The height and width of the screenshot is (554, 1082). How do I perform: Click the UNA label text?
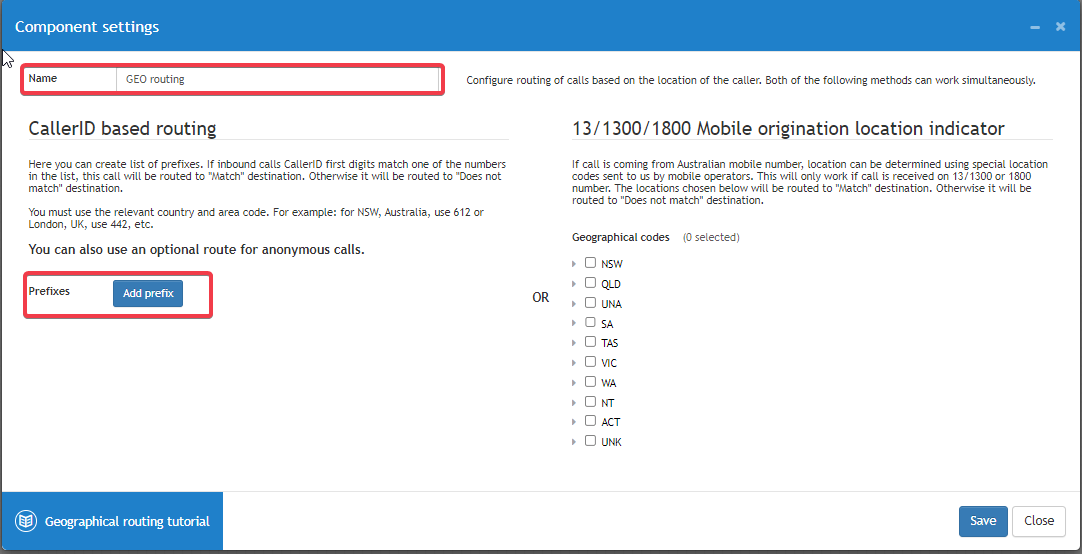(611, 304)
